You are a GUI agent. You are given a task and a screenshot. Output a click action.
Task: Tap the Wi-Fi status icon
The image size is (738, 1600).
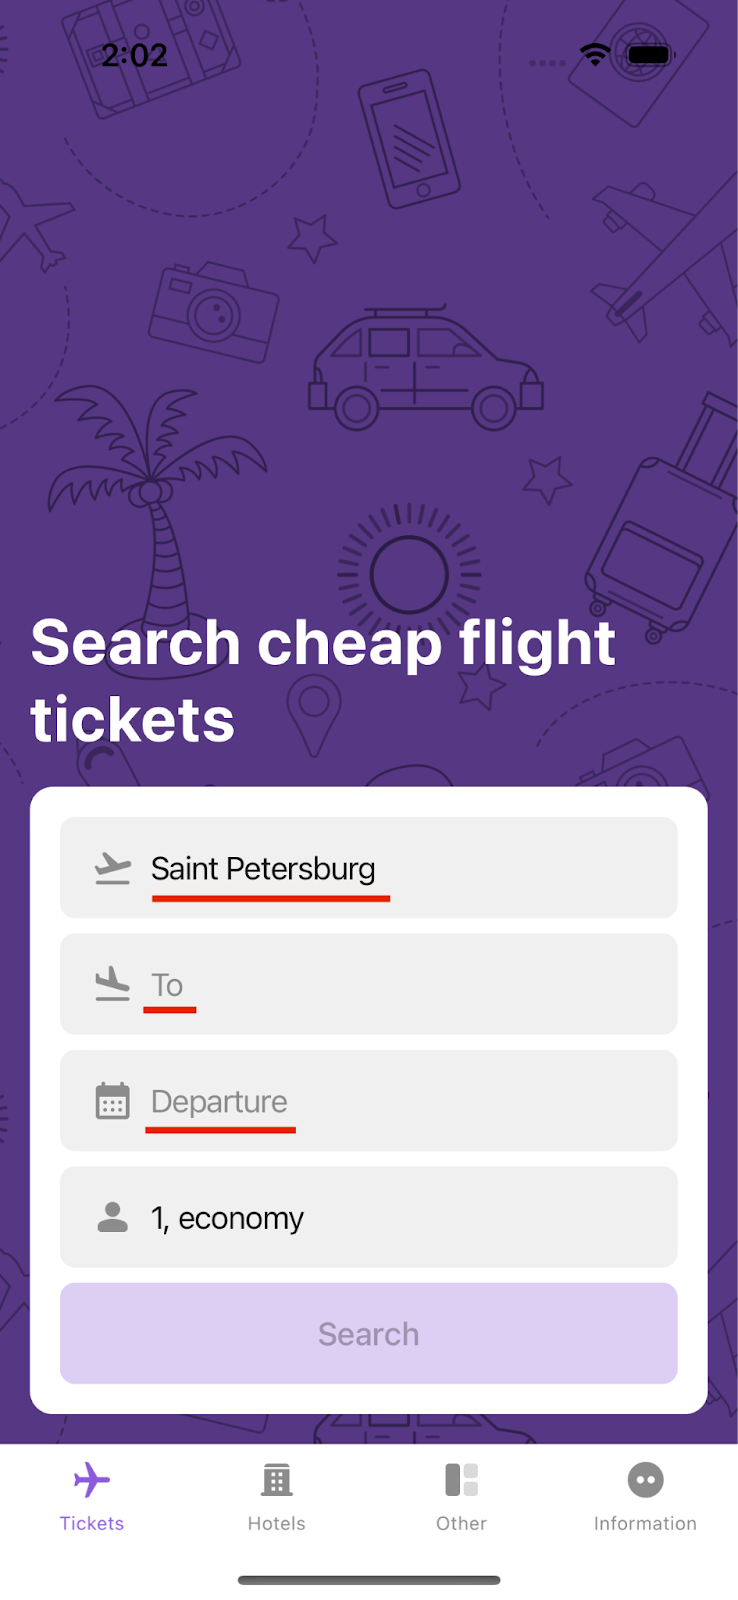click(x=595, y=54)
